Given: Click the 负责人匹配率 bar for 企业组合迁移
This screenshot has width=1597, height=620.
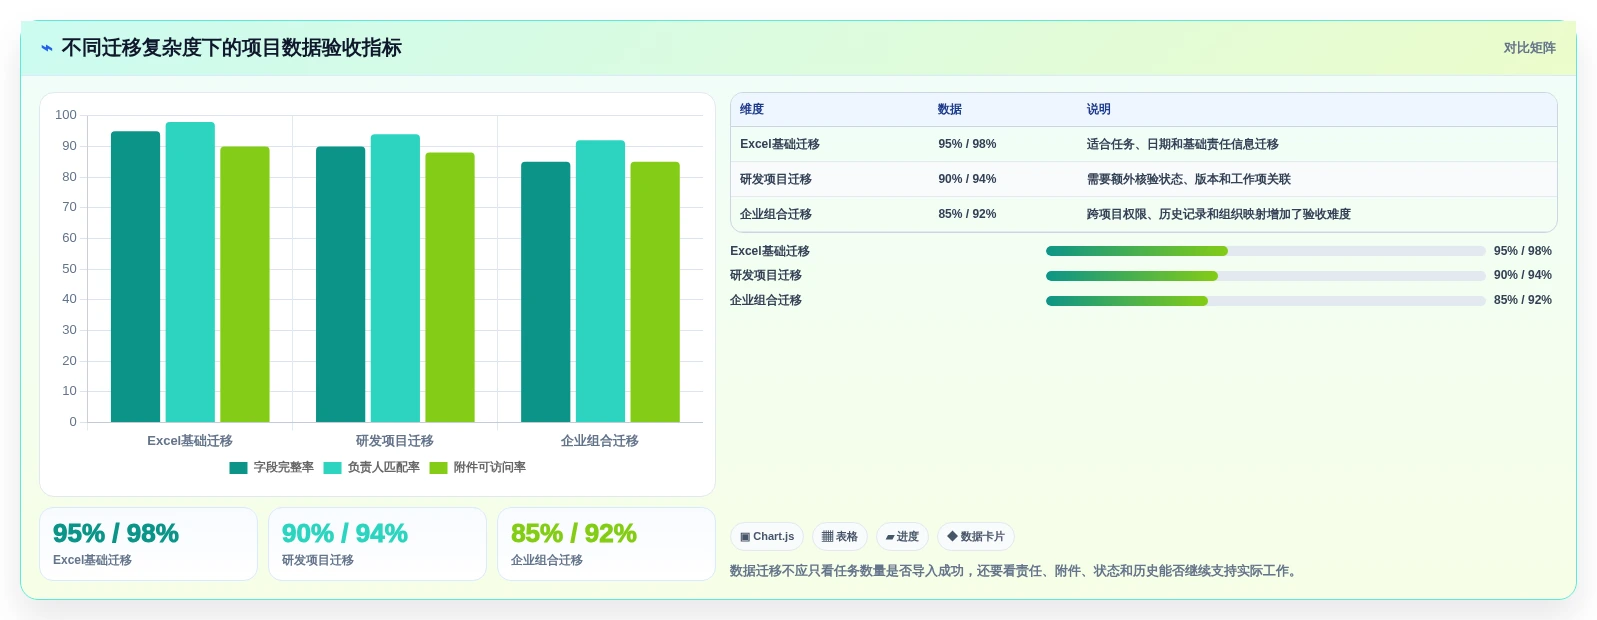Looking at the screenshot, I should point(600,281).
